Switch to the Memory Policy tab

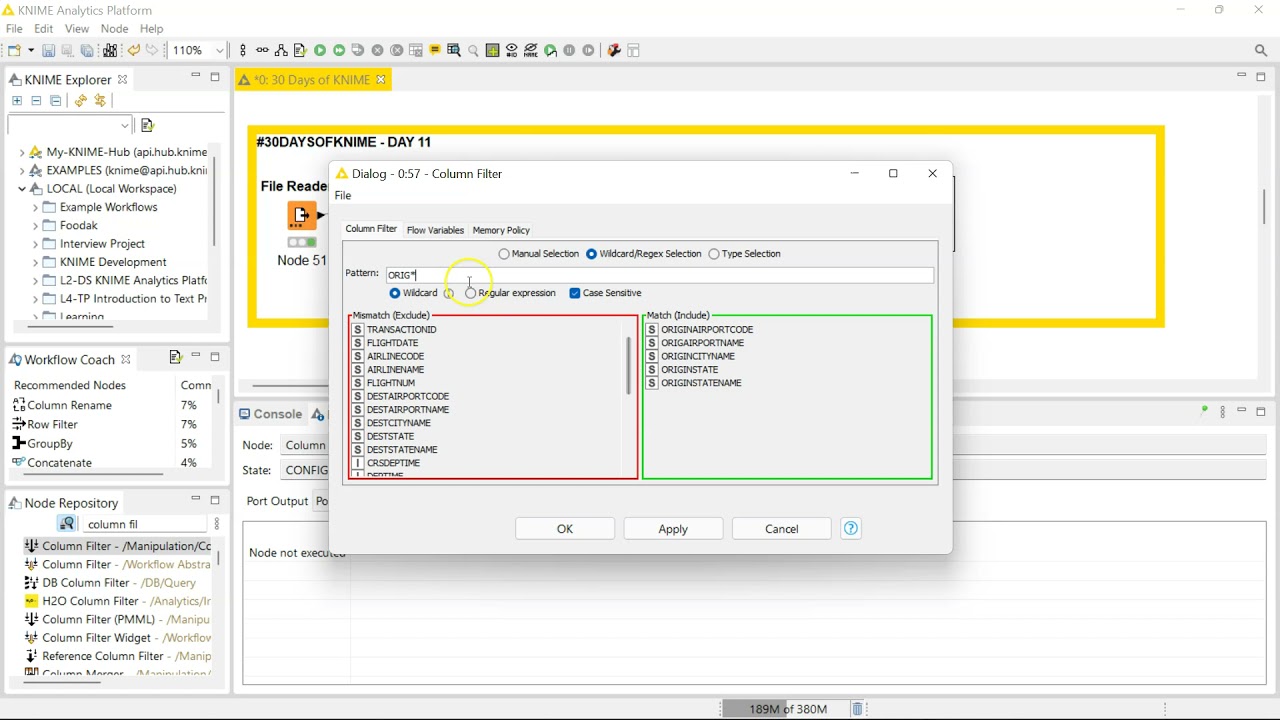point(501,230)
